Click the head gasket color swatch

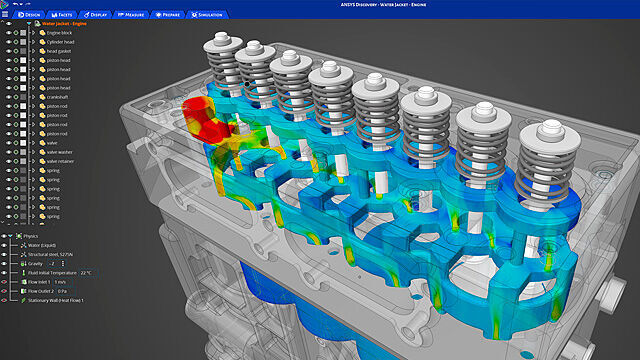23,51
